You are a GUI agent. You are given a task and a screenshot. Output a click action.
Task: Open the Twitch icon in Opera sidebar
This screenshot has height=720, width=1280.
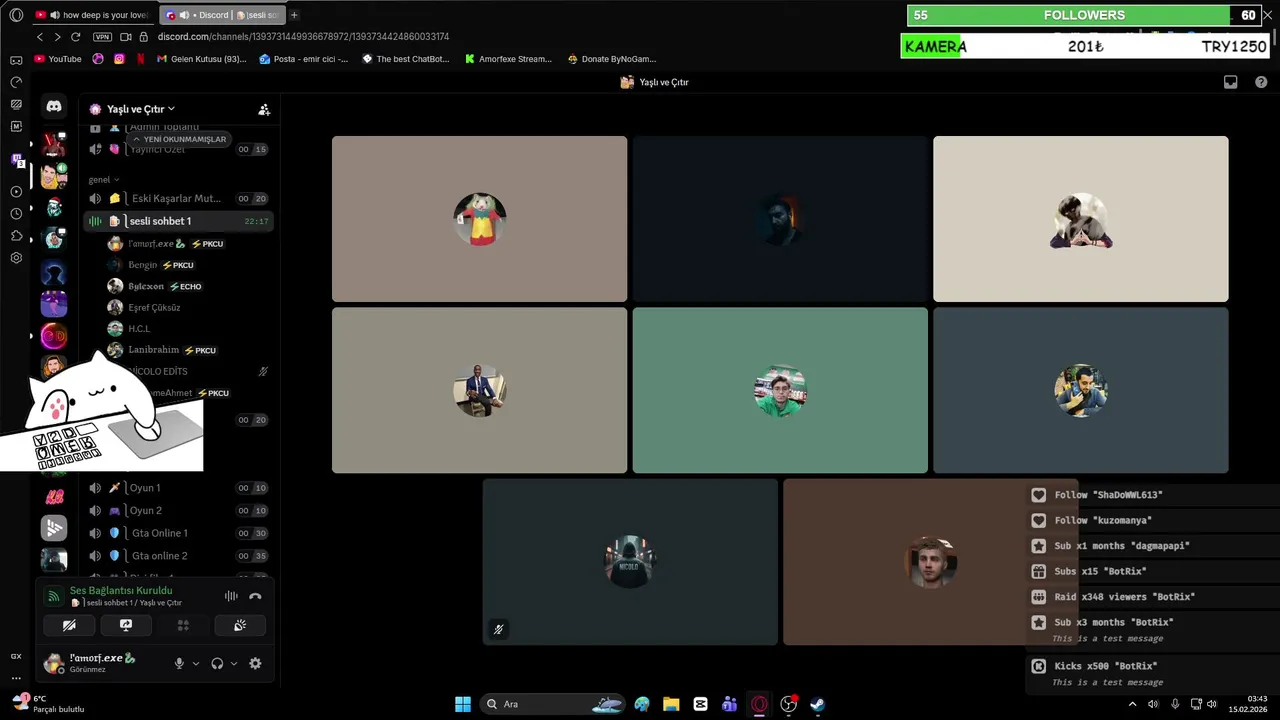tap(16, 159)
